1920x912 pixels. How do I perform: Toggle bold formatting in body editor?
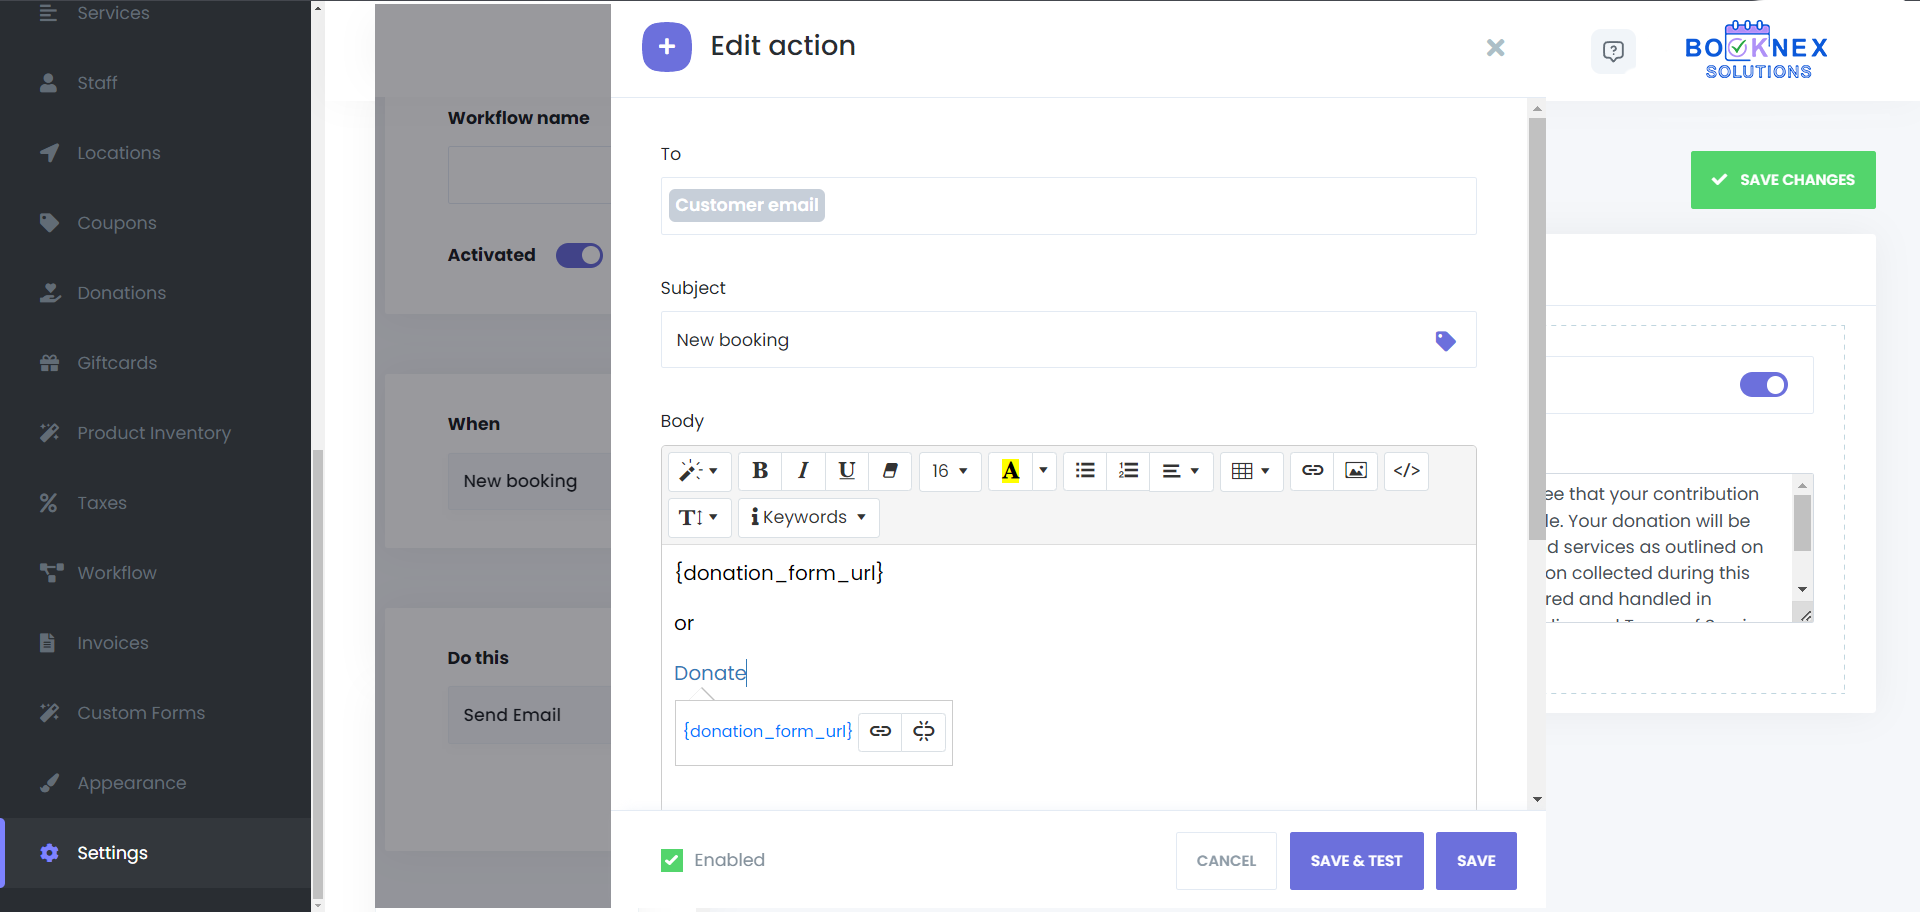coord(760,471)
